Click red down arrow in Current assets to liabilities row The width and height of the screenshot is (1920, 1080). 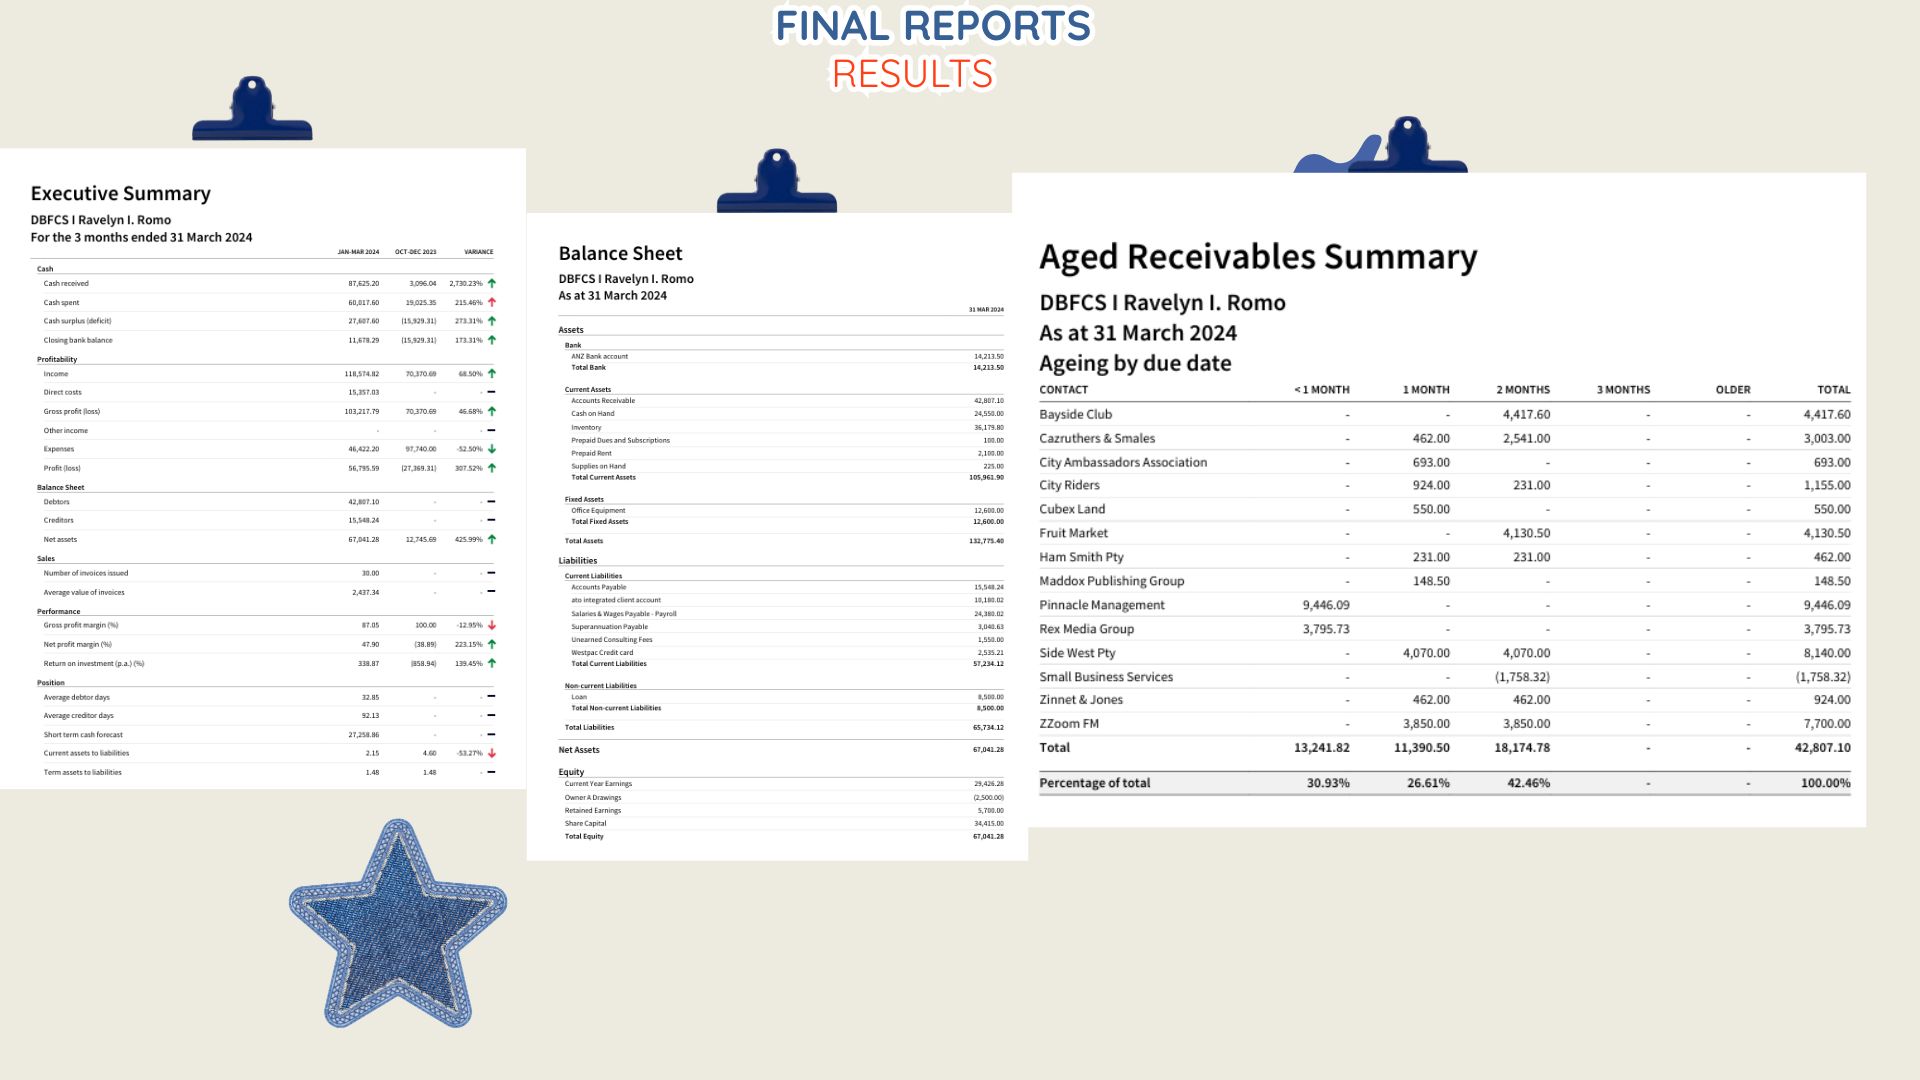(492, 753)
